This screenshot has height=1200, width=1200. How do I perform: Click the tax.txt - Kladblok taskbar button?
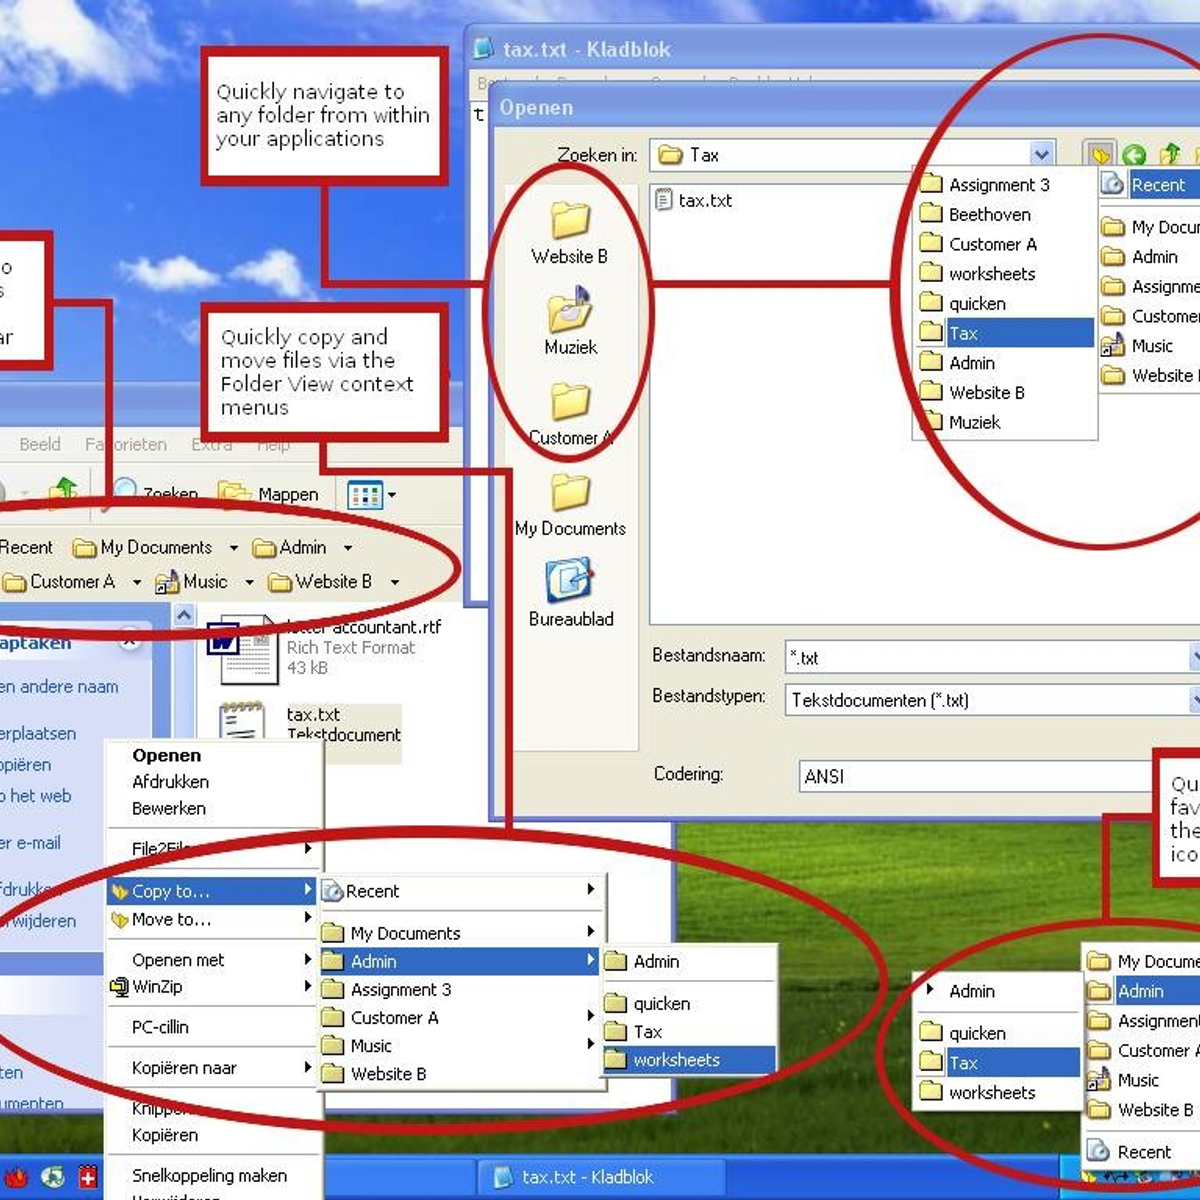point(600,1177)
